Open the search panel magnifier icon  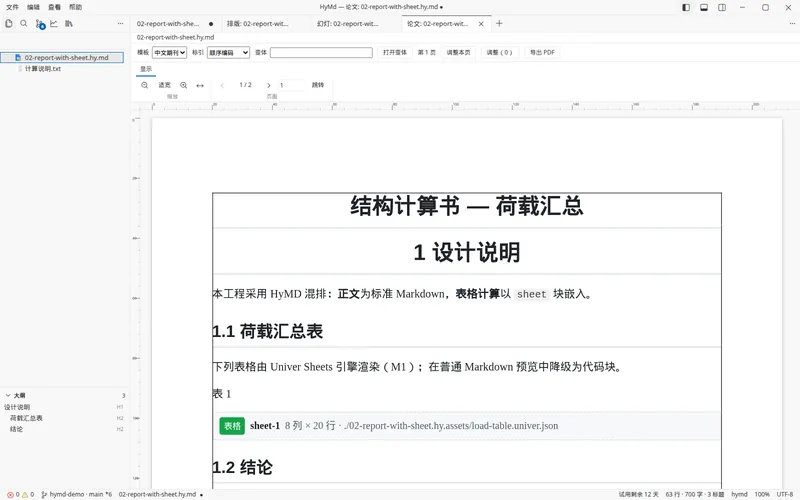(23, 23)
